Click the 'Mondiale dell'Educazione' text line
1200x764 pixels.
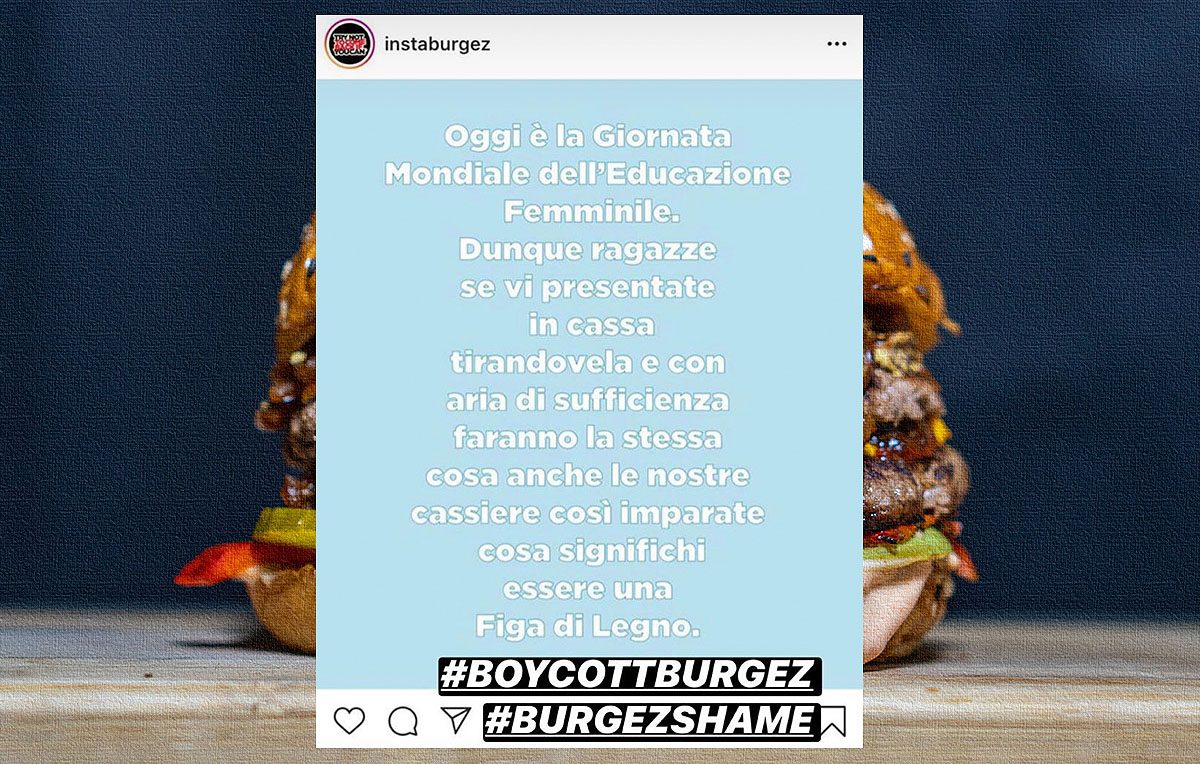588,174
